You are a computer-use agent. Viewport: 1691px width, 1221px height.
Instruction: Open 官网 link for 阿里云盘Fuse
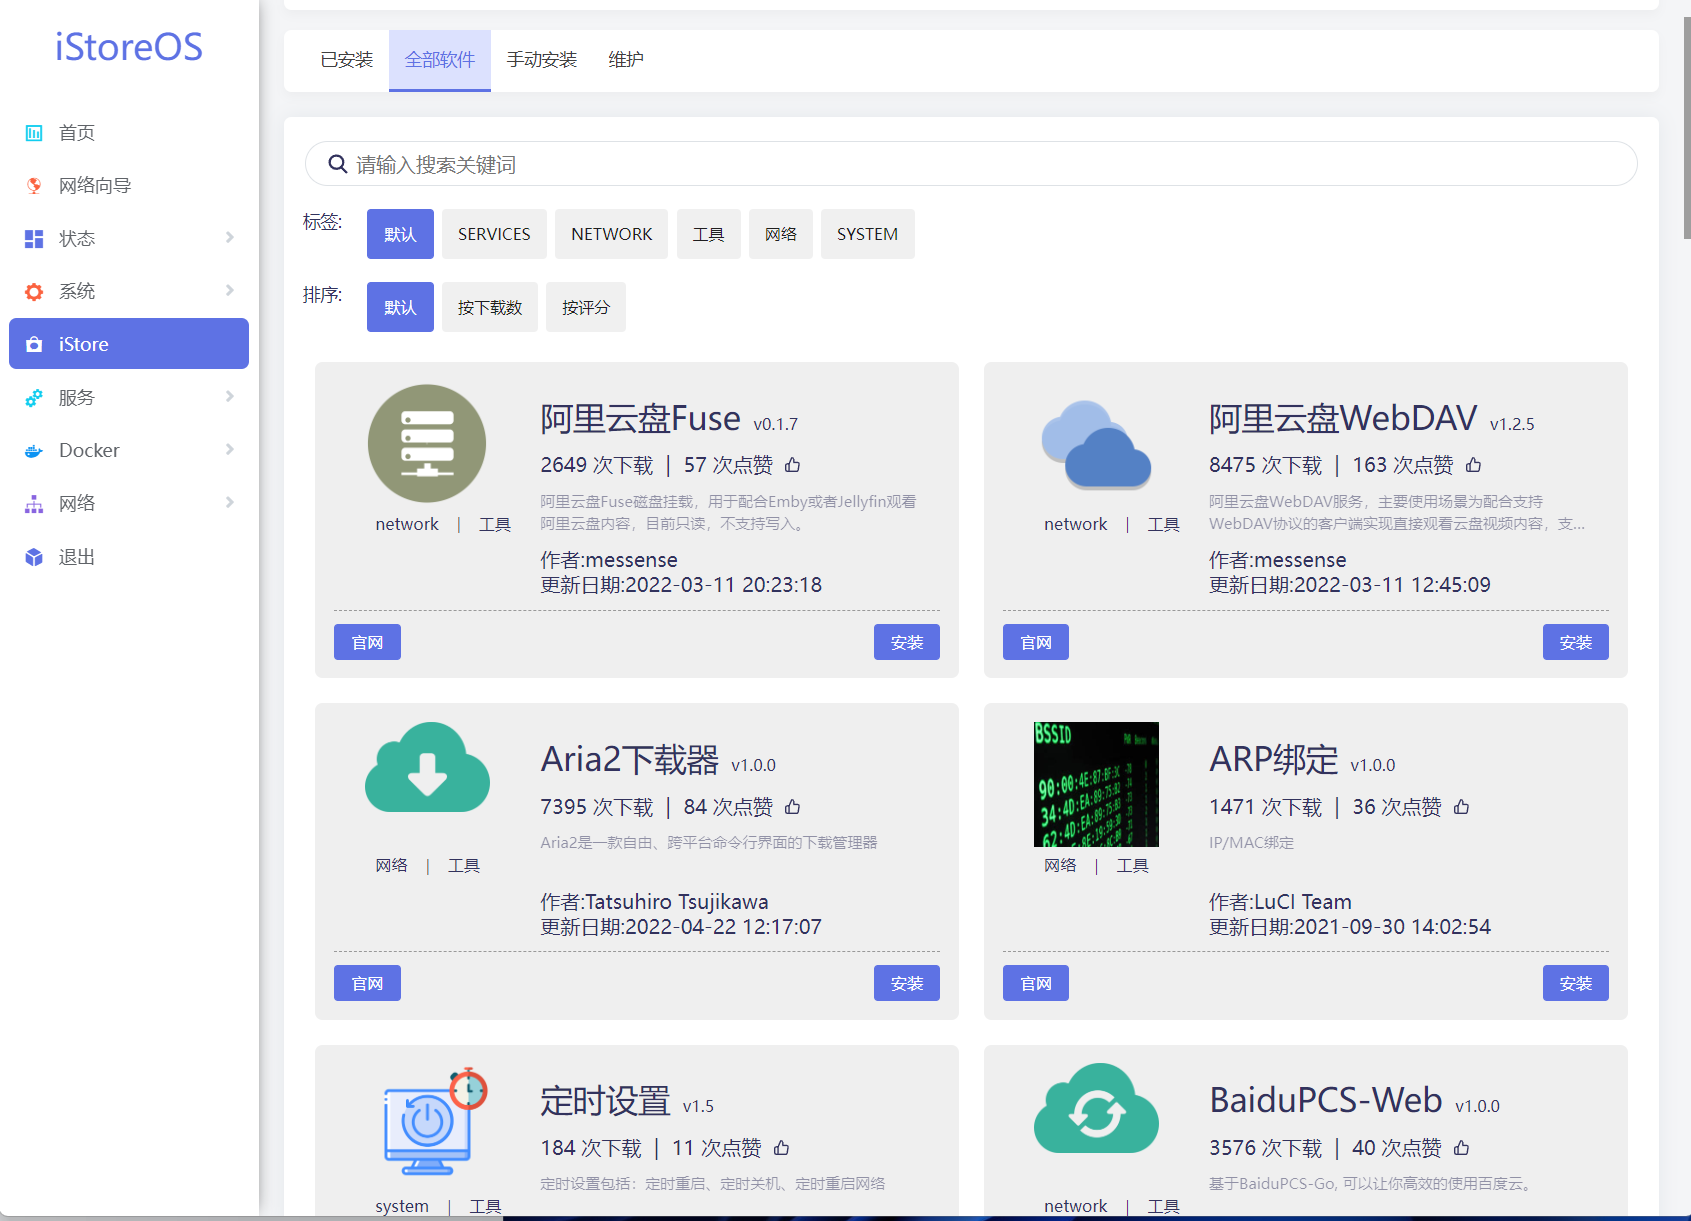(x=367, y=642)
